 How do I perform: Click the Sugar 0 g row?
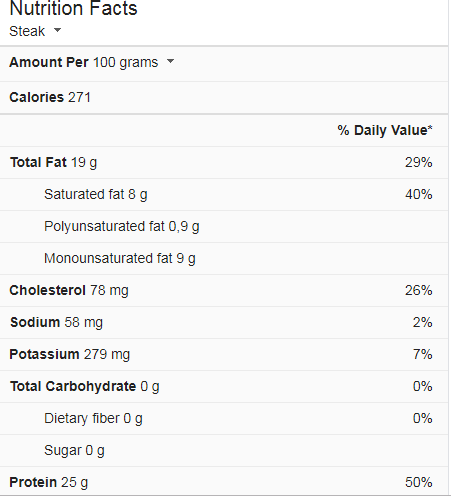(x=224, y=451)
